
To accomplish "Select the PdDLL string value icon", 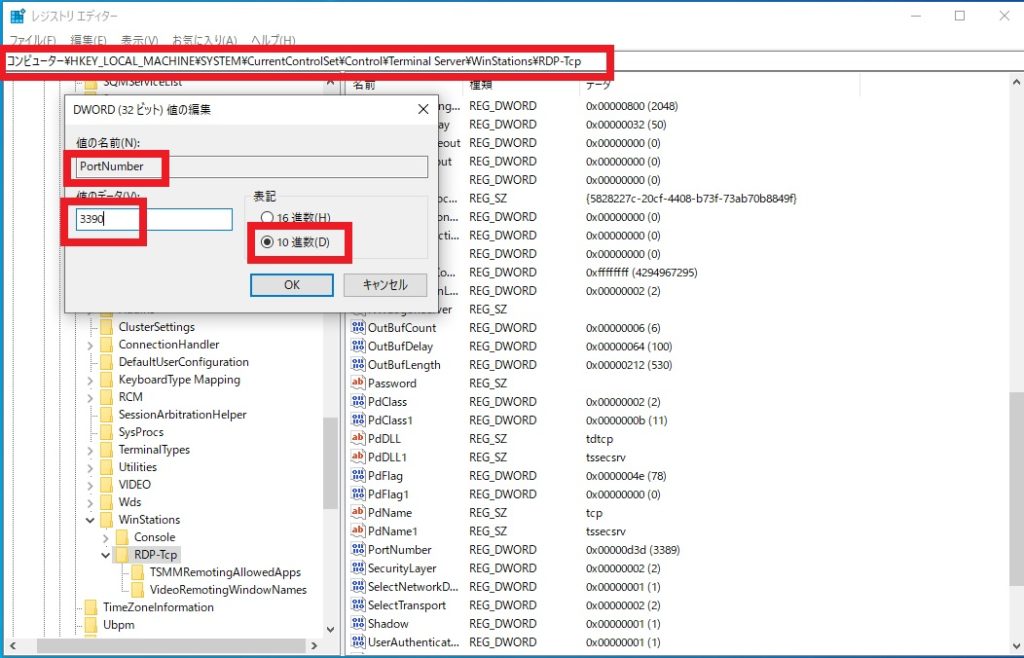I will coord(357,438).
